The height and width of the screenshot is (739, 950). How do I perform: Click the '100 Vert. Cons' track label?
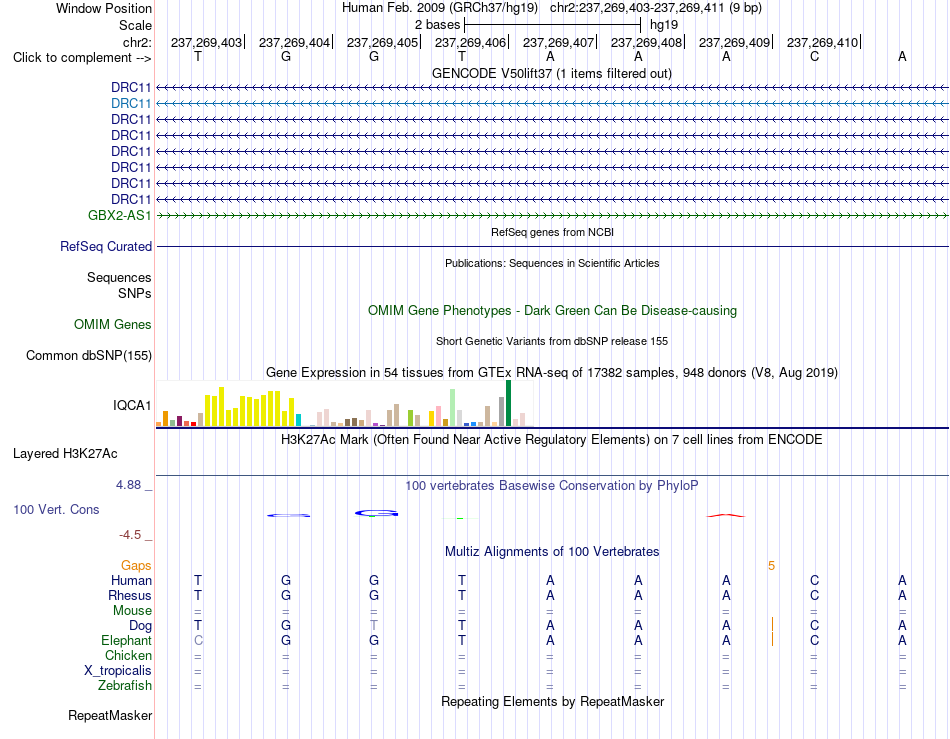[56, 509]
